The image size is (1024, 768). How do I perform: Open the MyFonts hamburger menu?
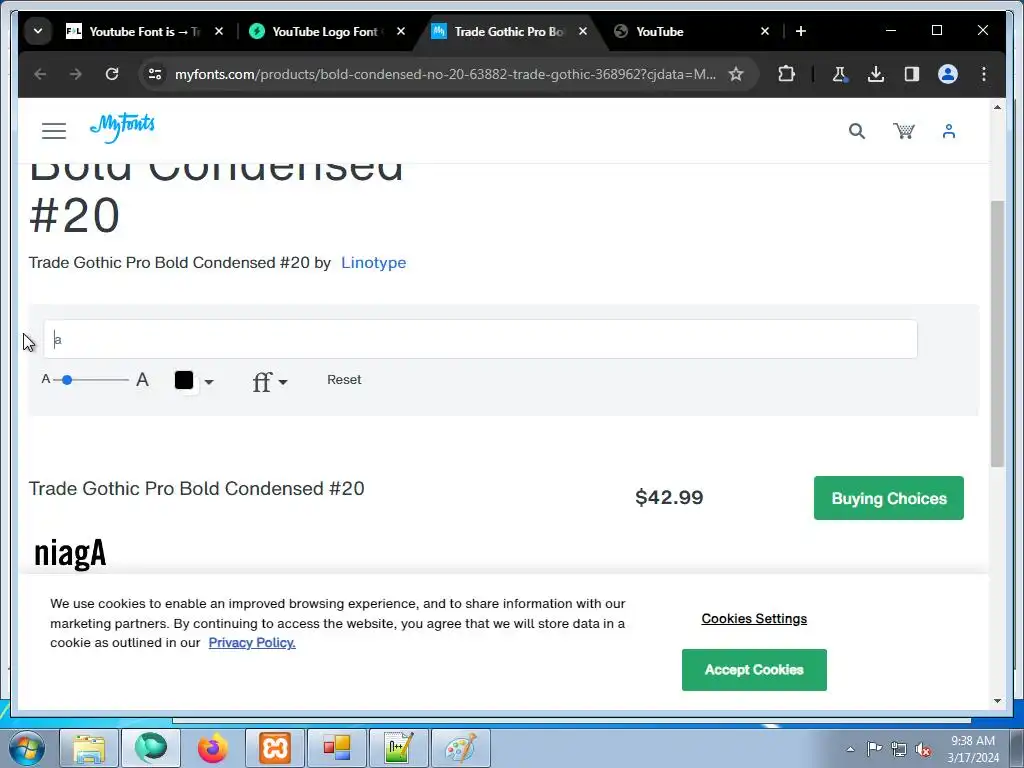click(x=54, y=131)
